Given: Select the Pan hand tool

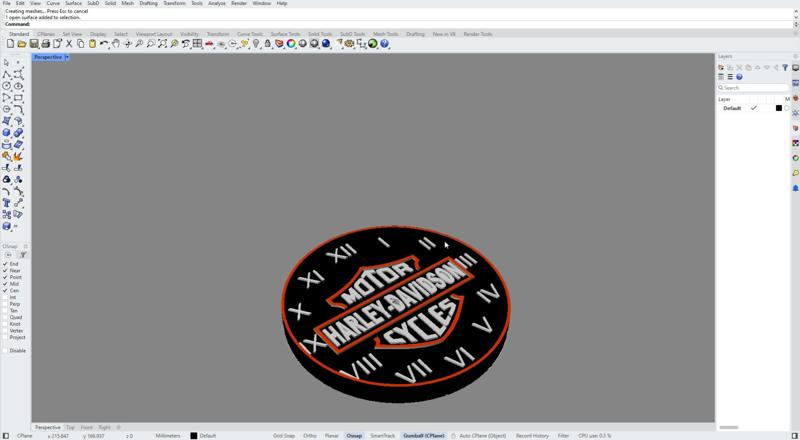Looking at the screenshot, I should 116,44.
